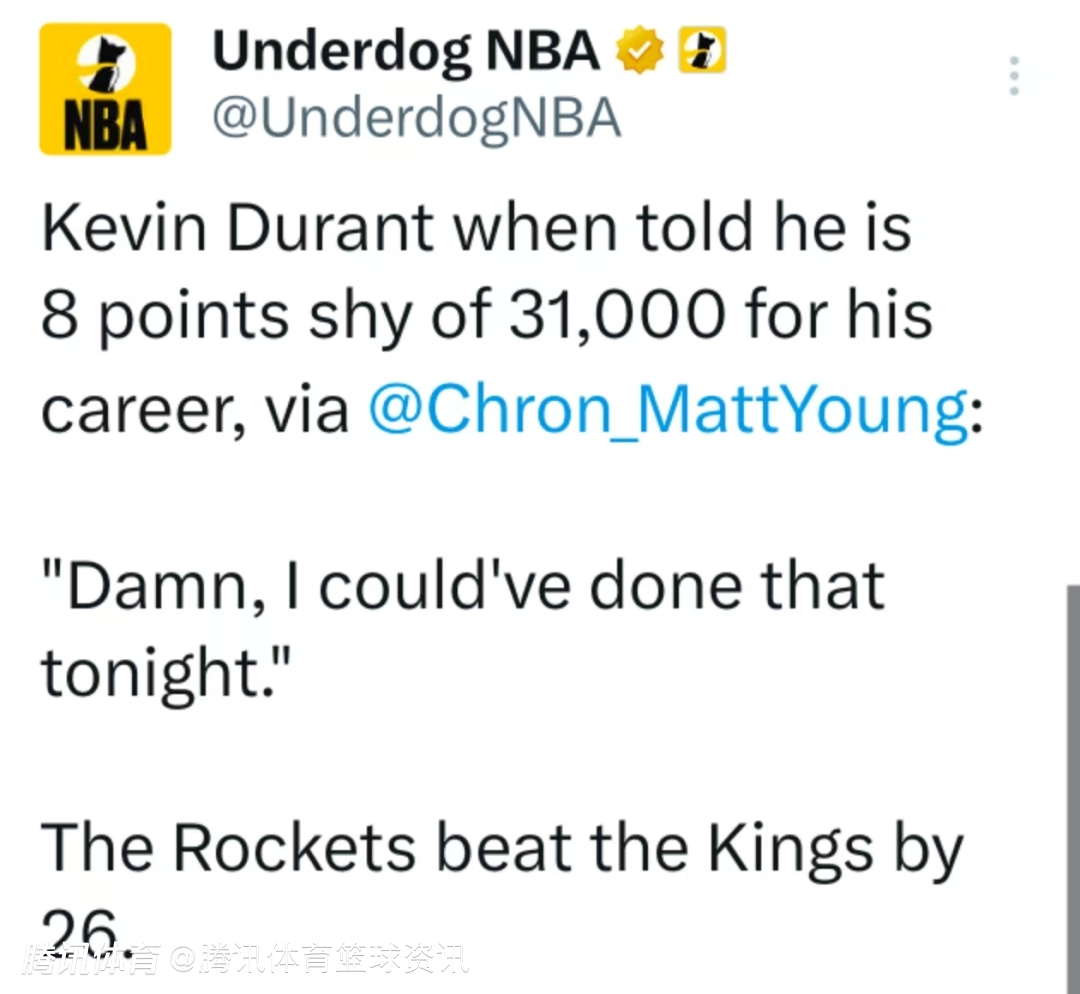1080x994 pixels.
Task: Click the word "tonight." in the quote
Action: point(159,673)
